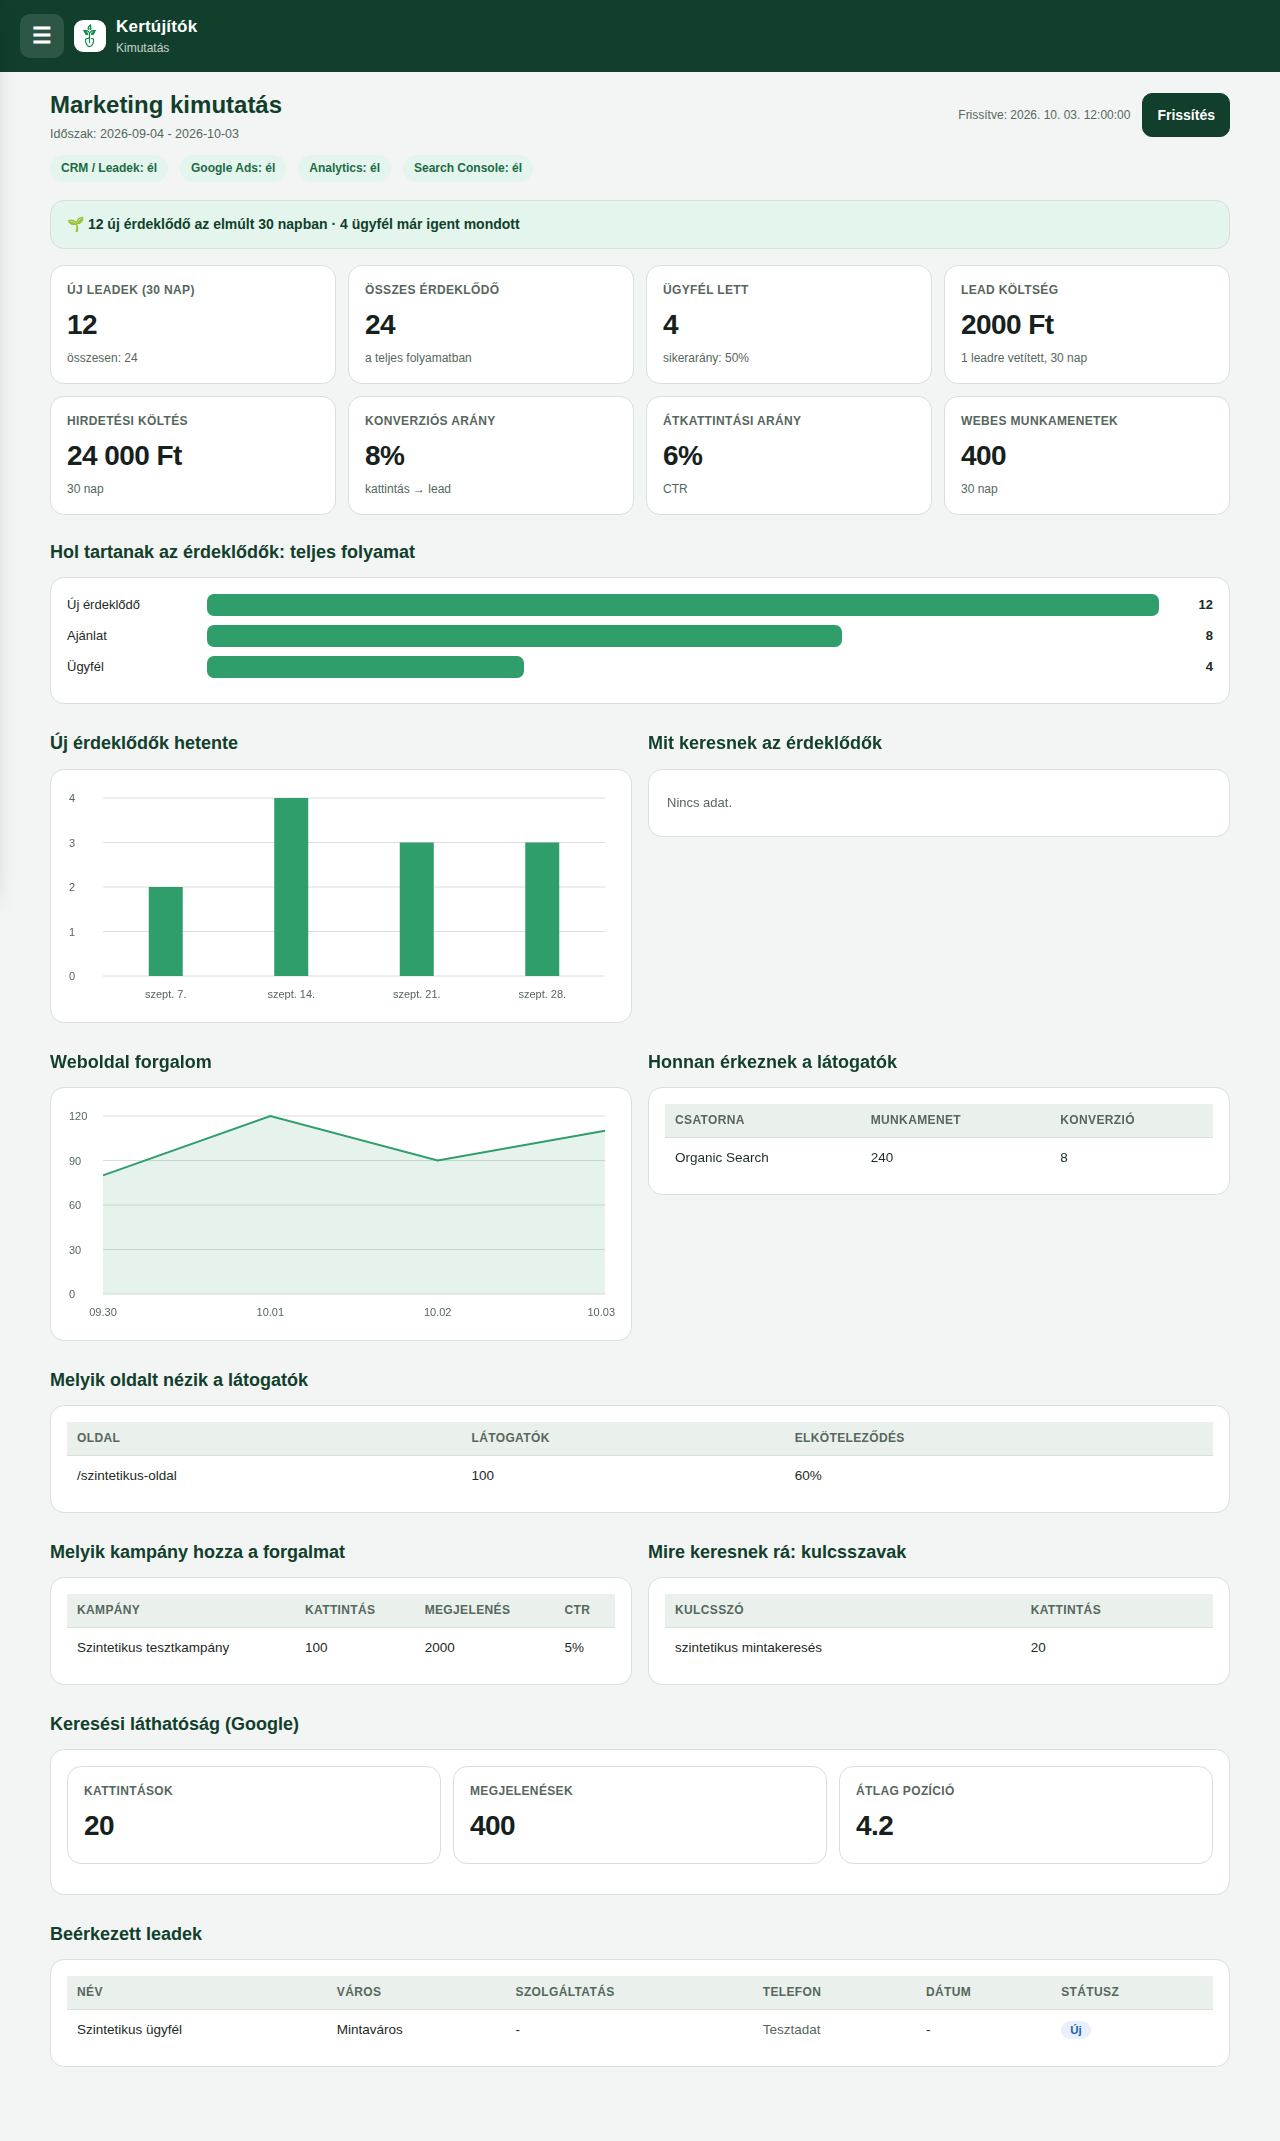
Task: Click the sprout icon in banner
Action: coord(75,224)
